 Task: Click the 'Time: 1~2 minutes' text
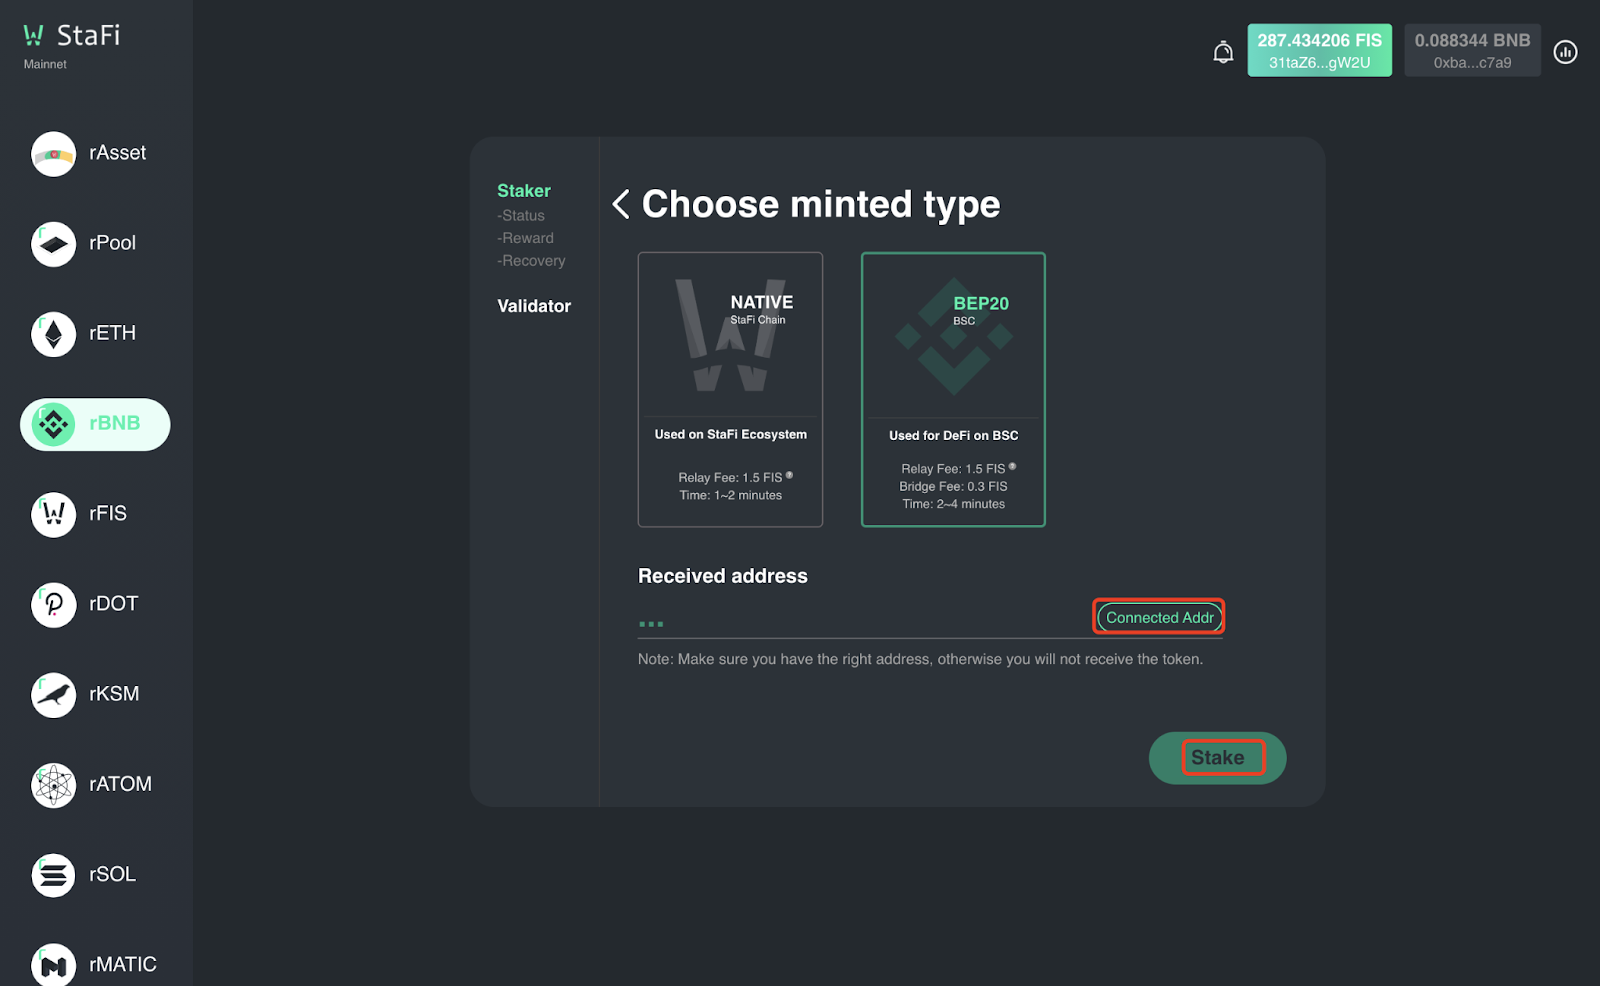[731, 495]
